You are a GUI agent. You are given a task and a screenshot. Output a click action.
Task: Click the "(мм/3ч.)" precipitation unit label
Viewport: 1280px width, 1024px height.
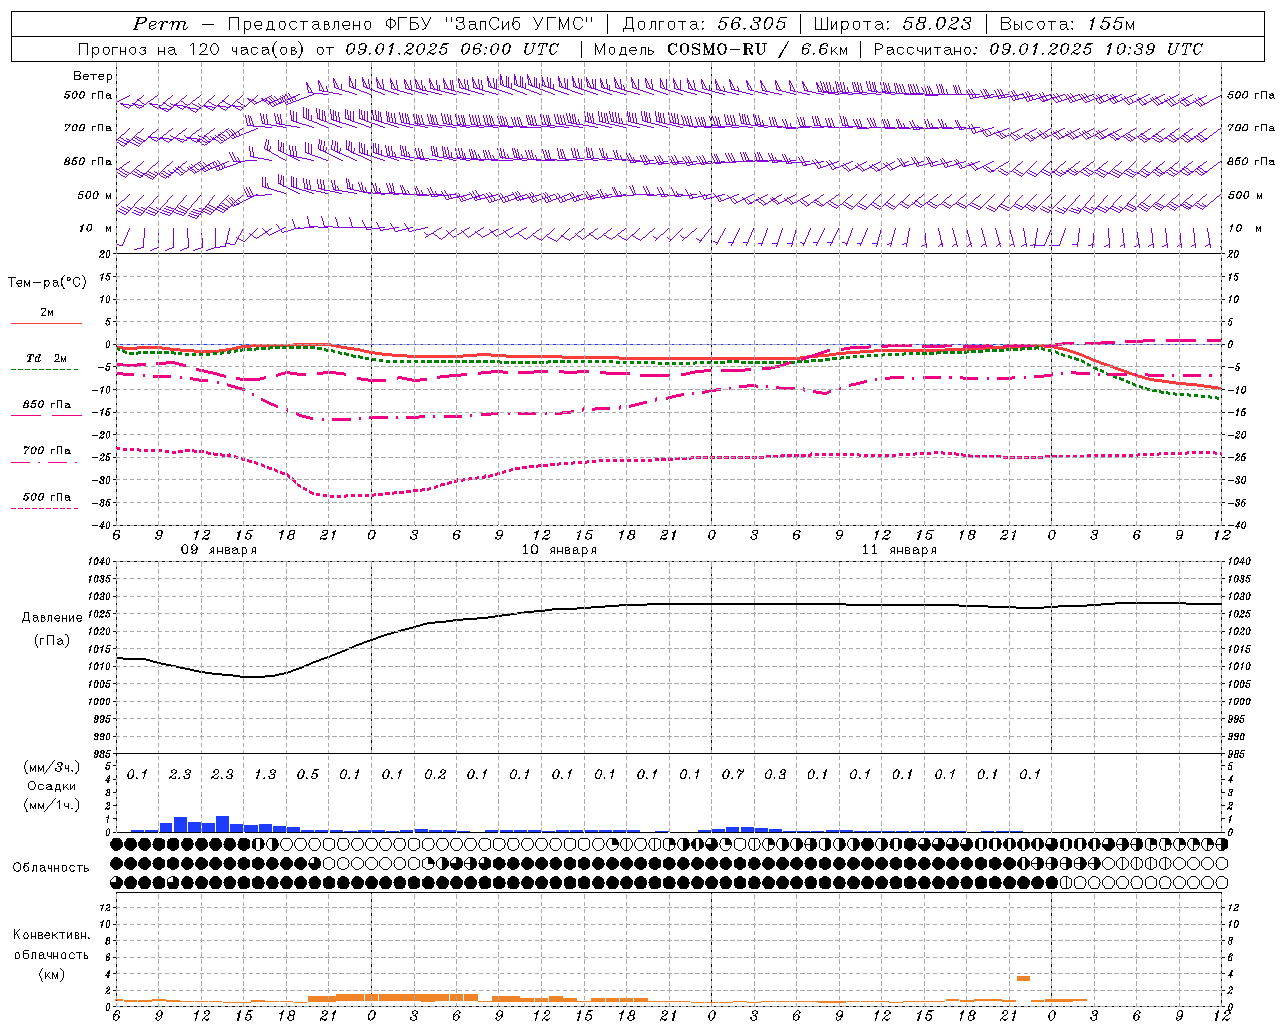point(51,767)
